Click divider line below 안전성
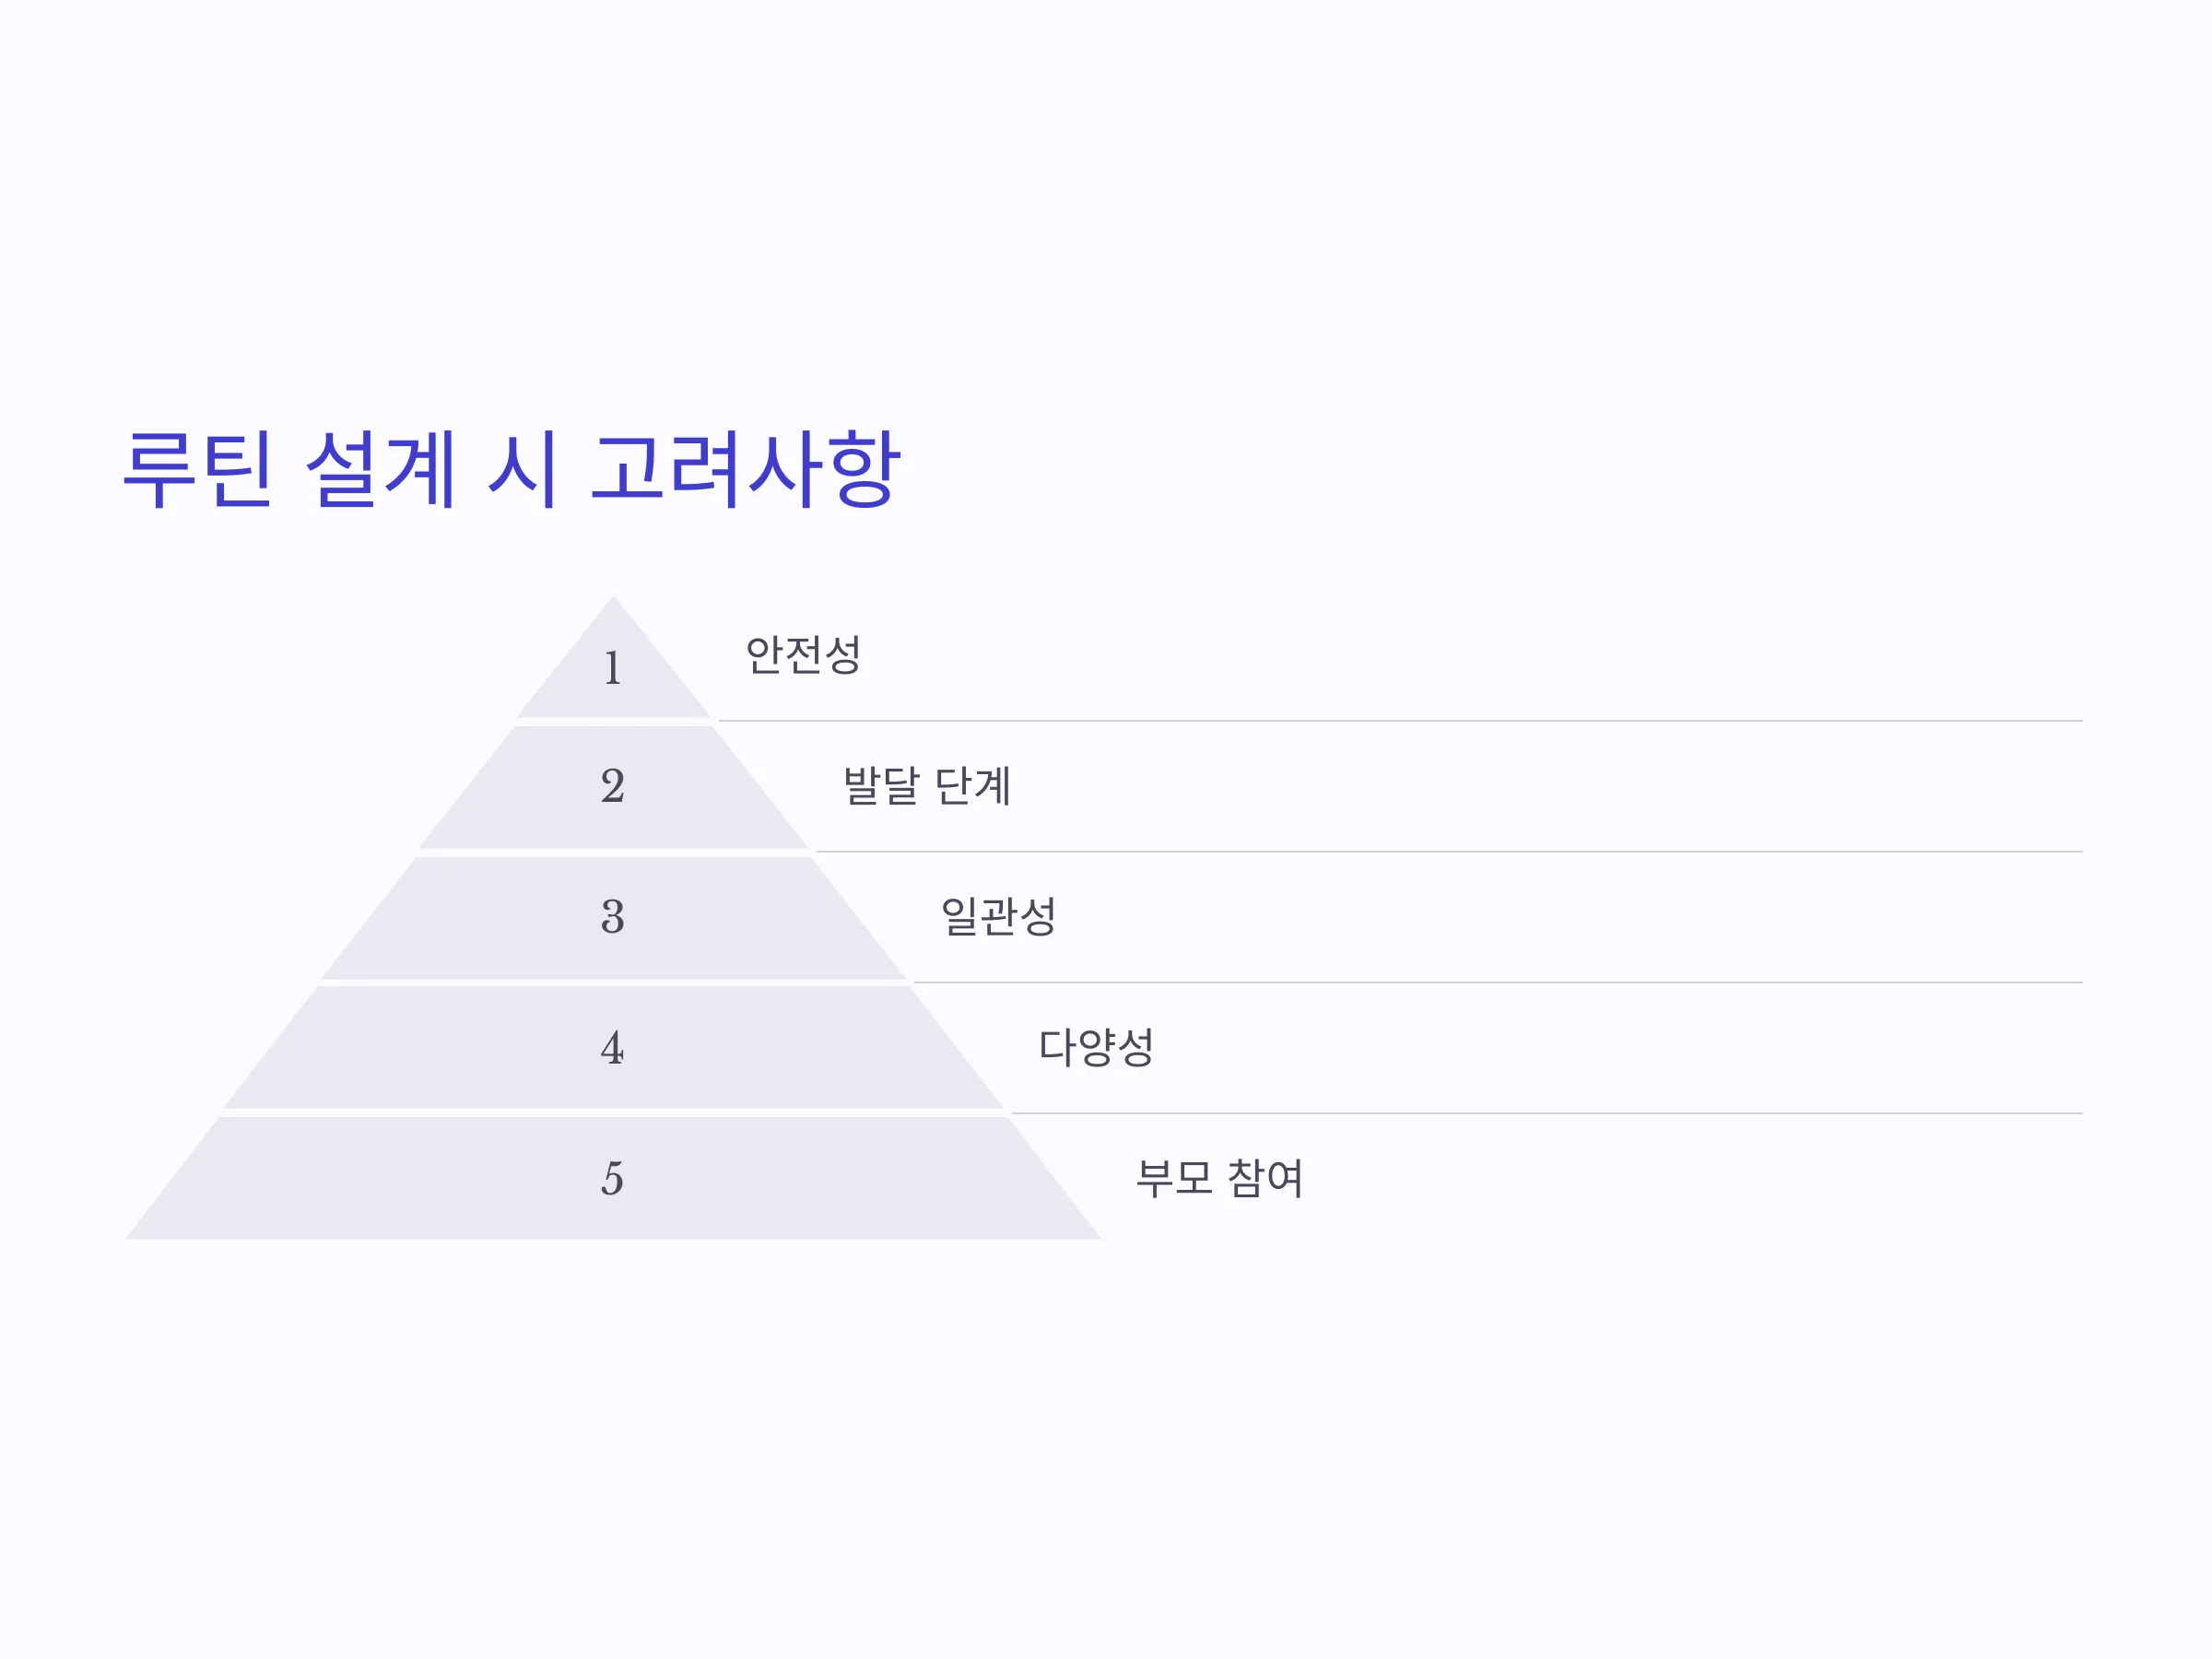 1400,720
